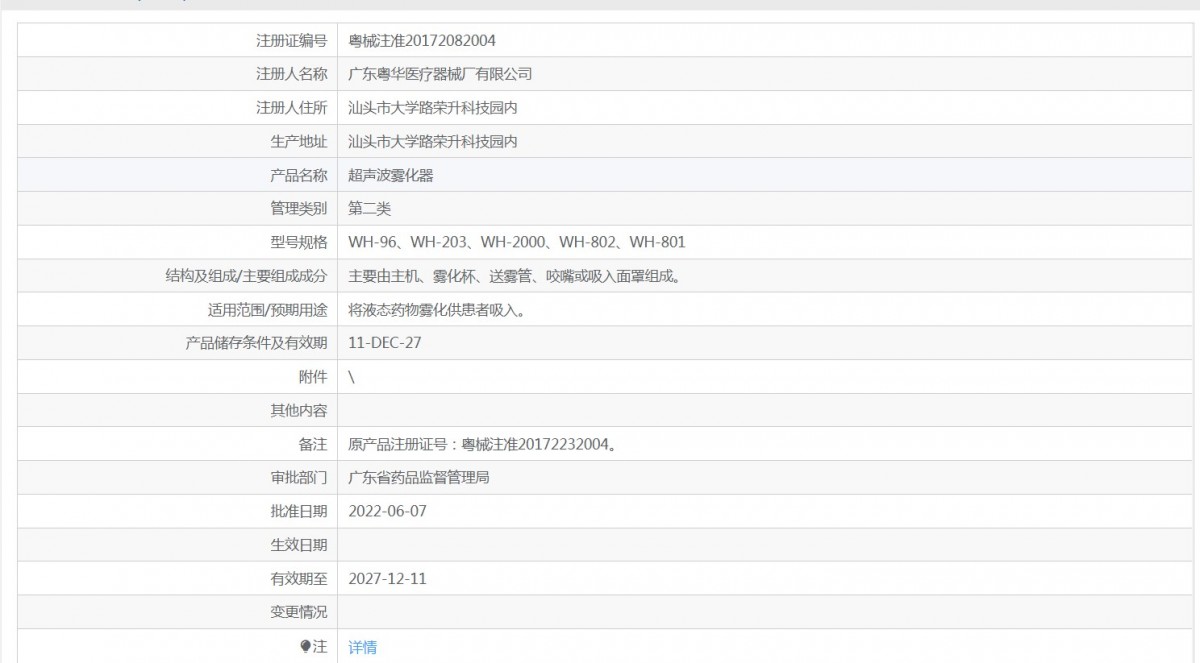
Task: Click the 管理类别 label
Action: coord(299,209)
